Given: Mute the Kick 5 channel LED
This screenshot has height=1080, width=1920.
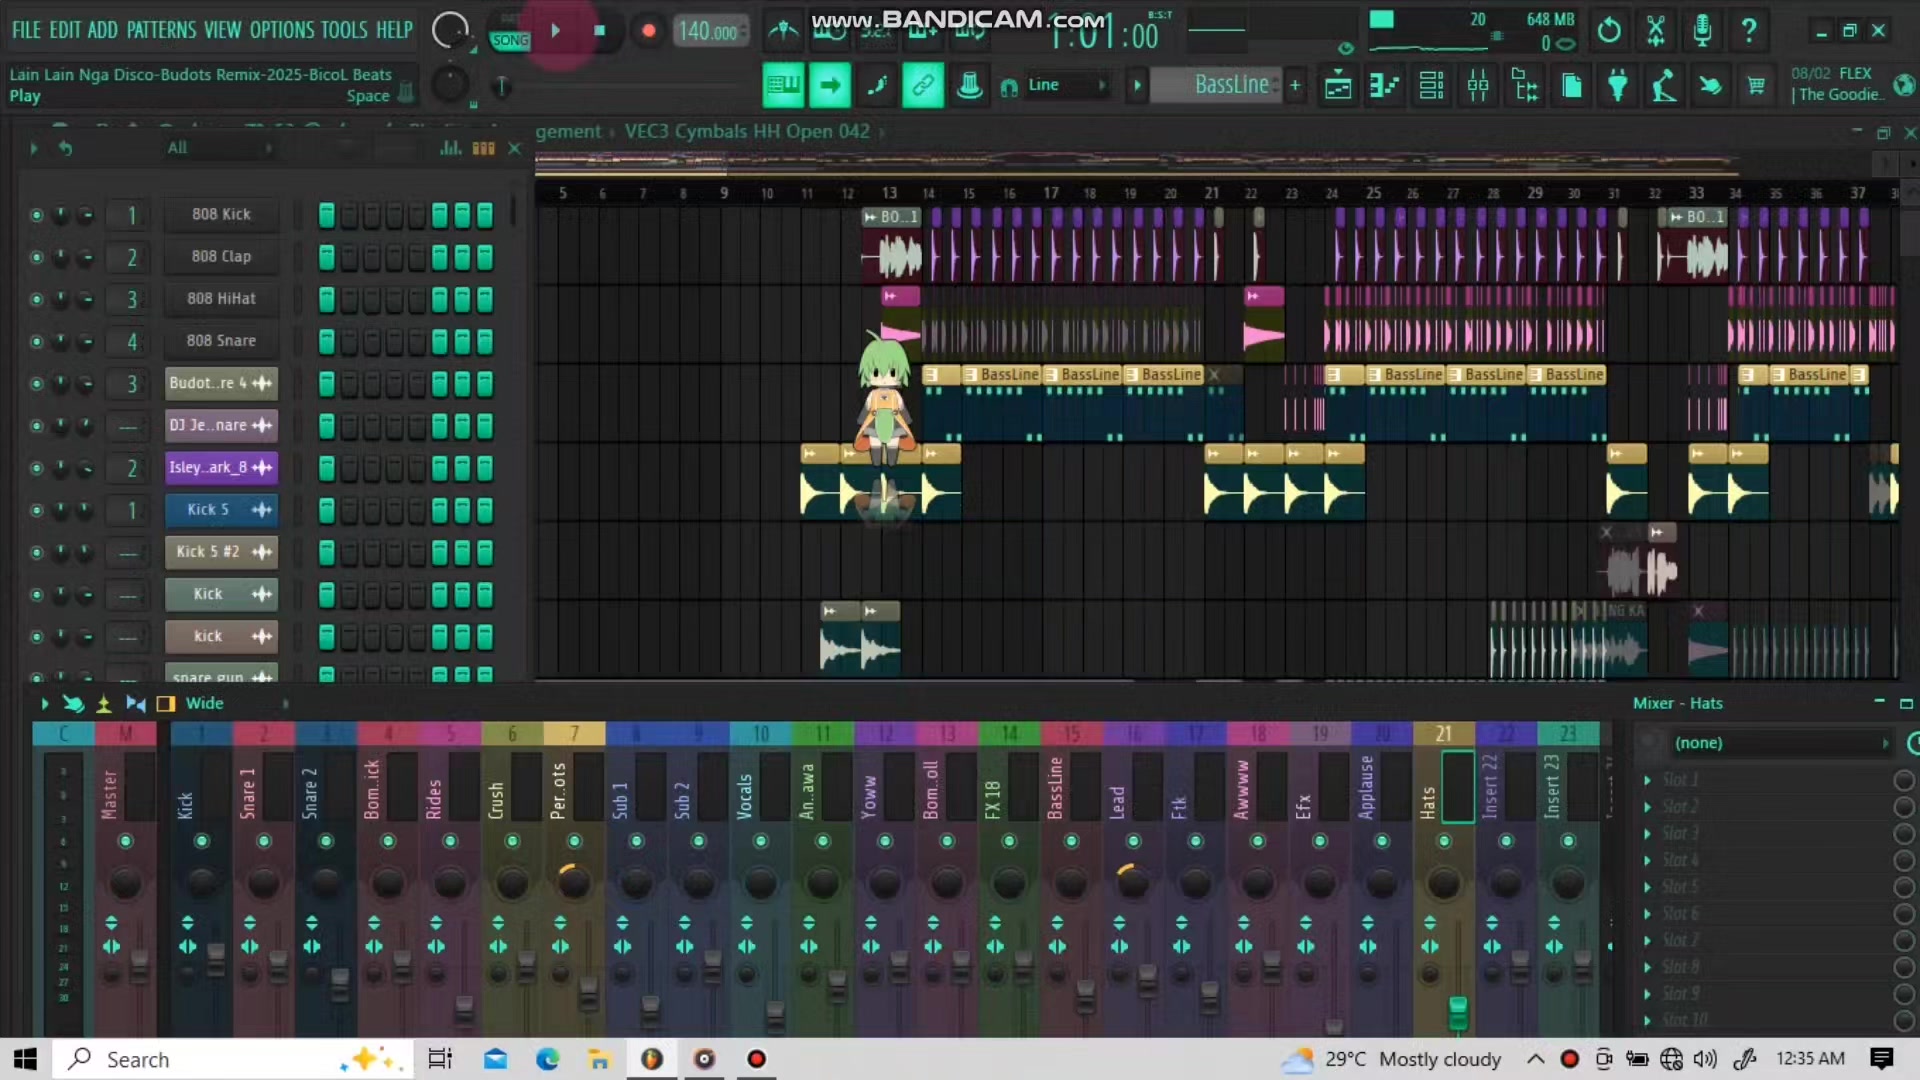Looking at the screenshot, I should click(x=36, y=510).
